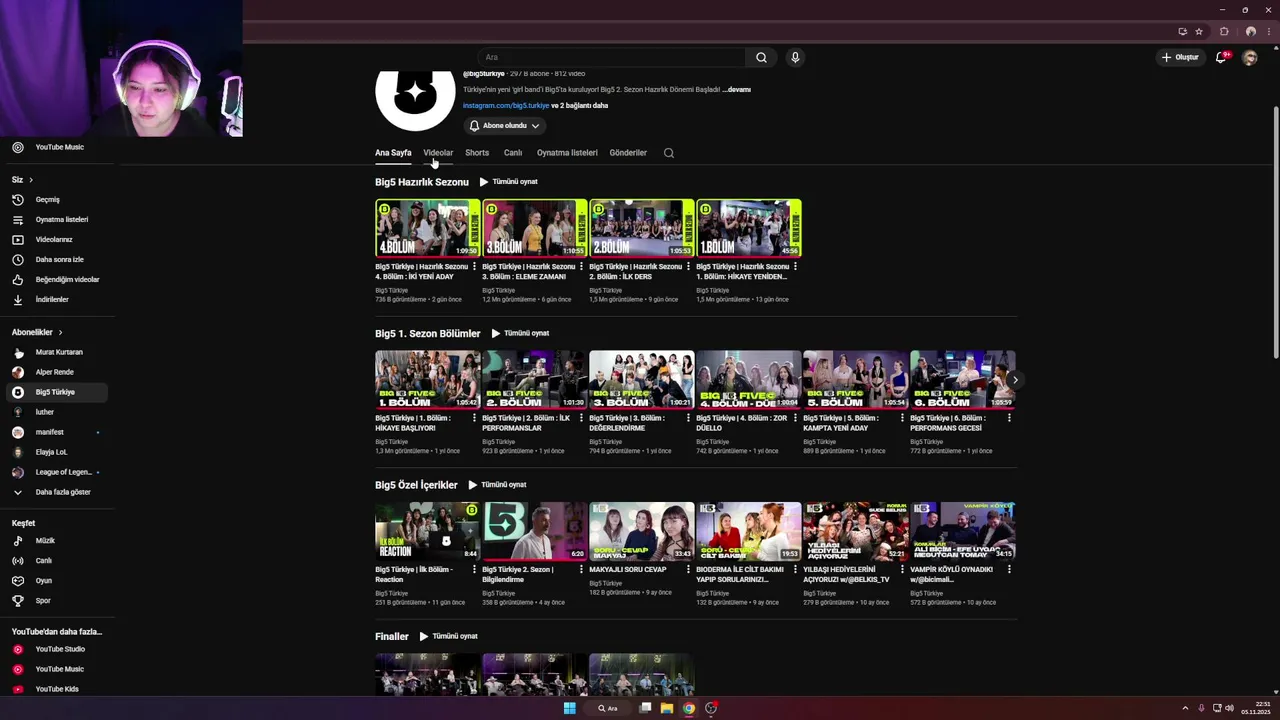This screenshot has height=720, width=1280.
Task: Switch to Ana Sayfa tab
Action: (x=393, y=153)
